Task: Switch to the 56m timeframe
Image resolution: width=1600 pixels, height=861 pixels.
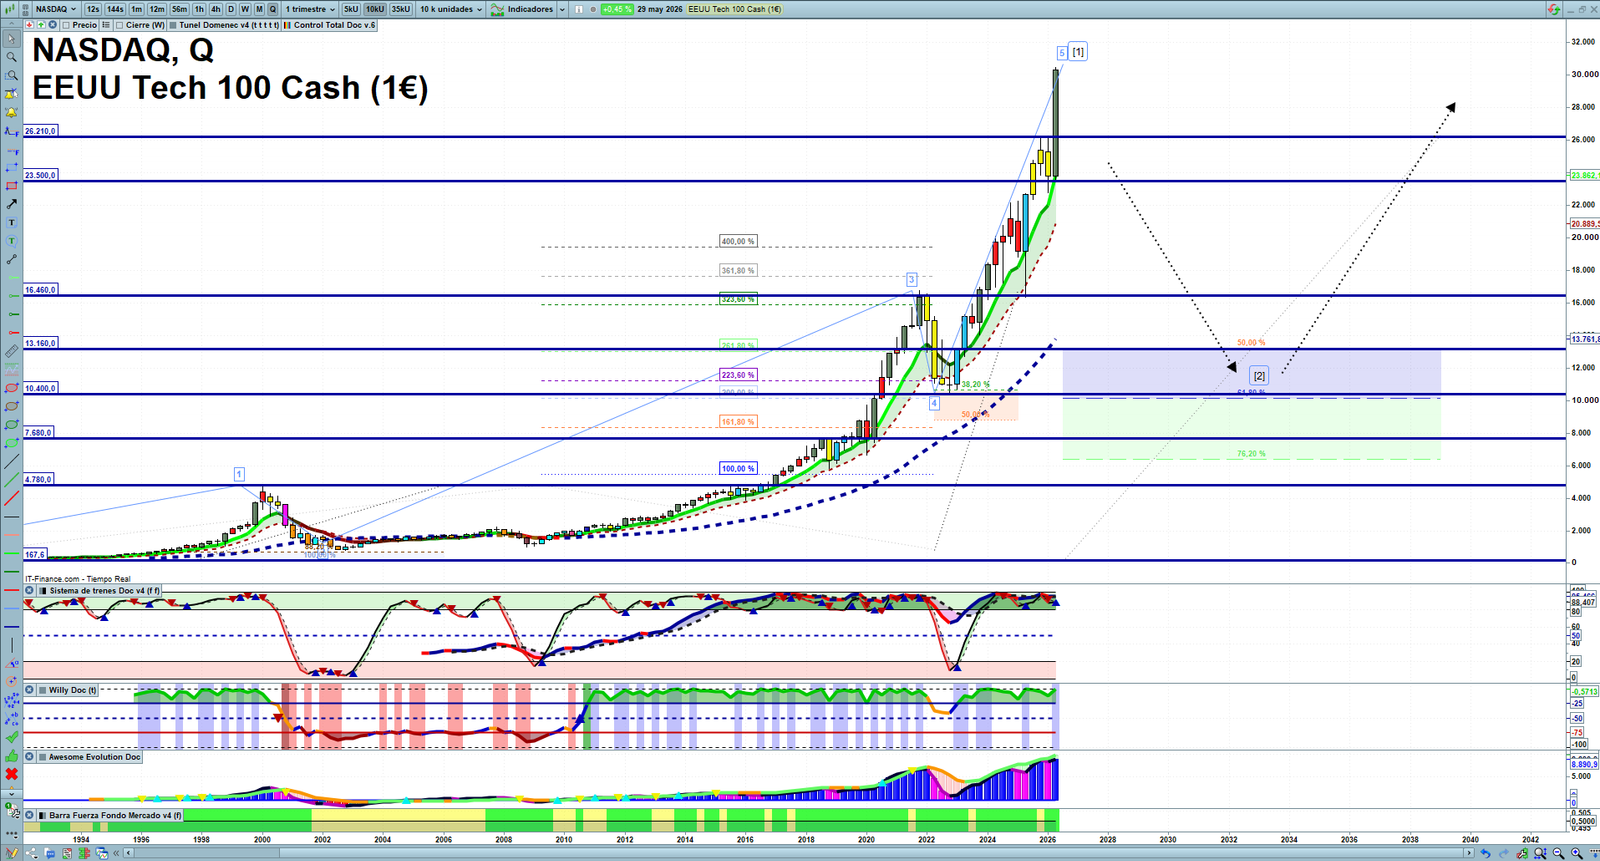Action: point(179,9)
